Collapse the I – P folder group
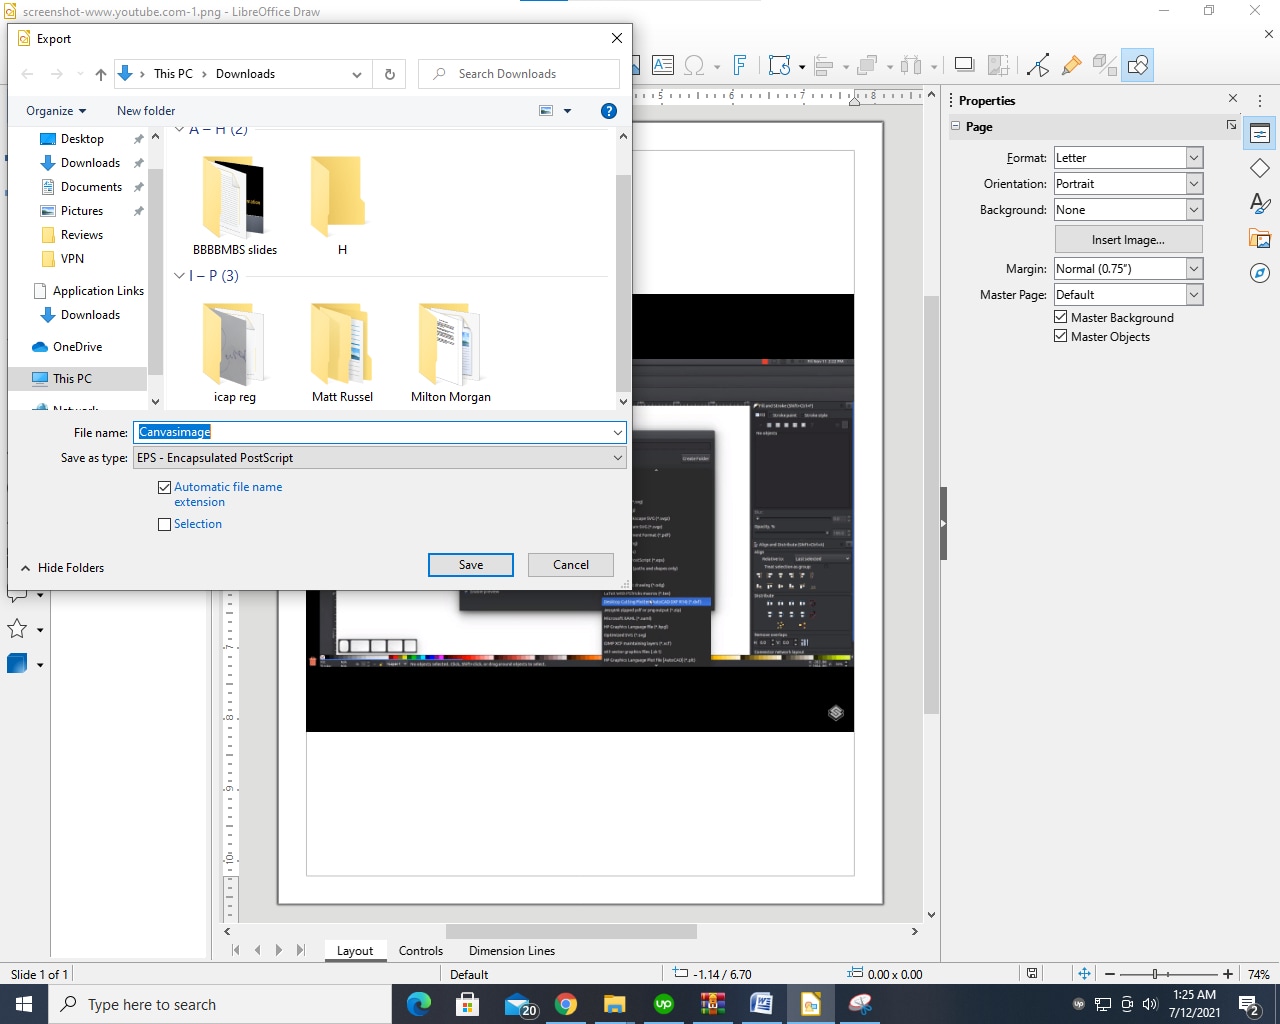Image resolution: width=1280 pixels, height=1024 pixels. (x=179, y=276)
